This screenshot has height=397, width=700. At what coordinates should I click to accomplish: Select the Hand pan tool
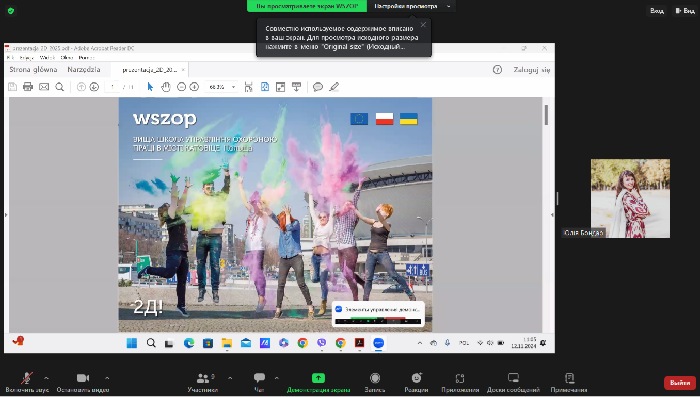[166, 87]
